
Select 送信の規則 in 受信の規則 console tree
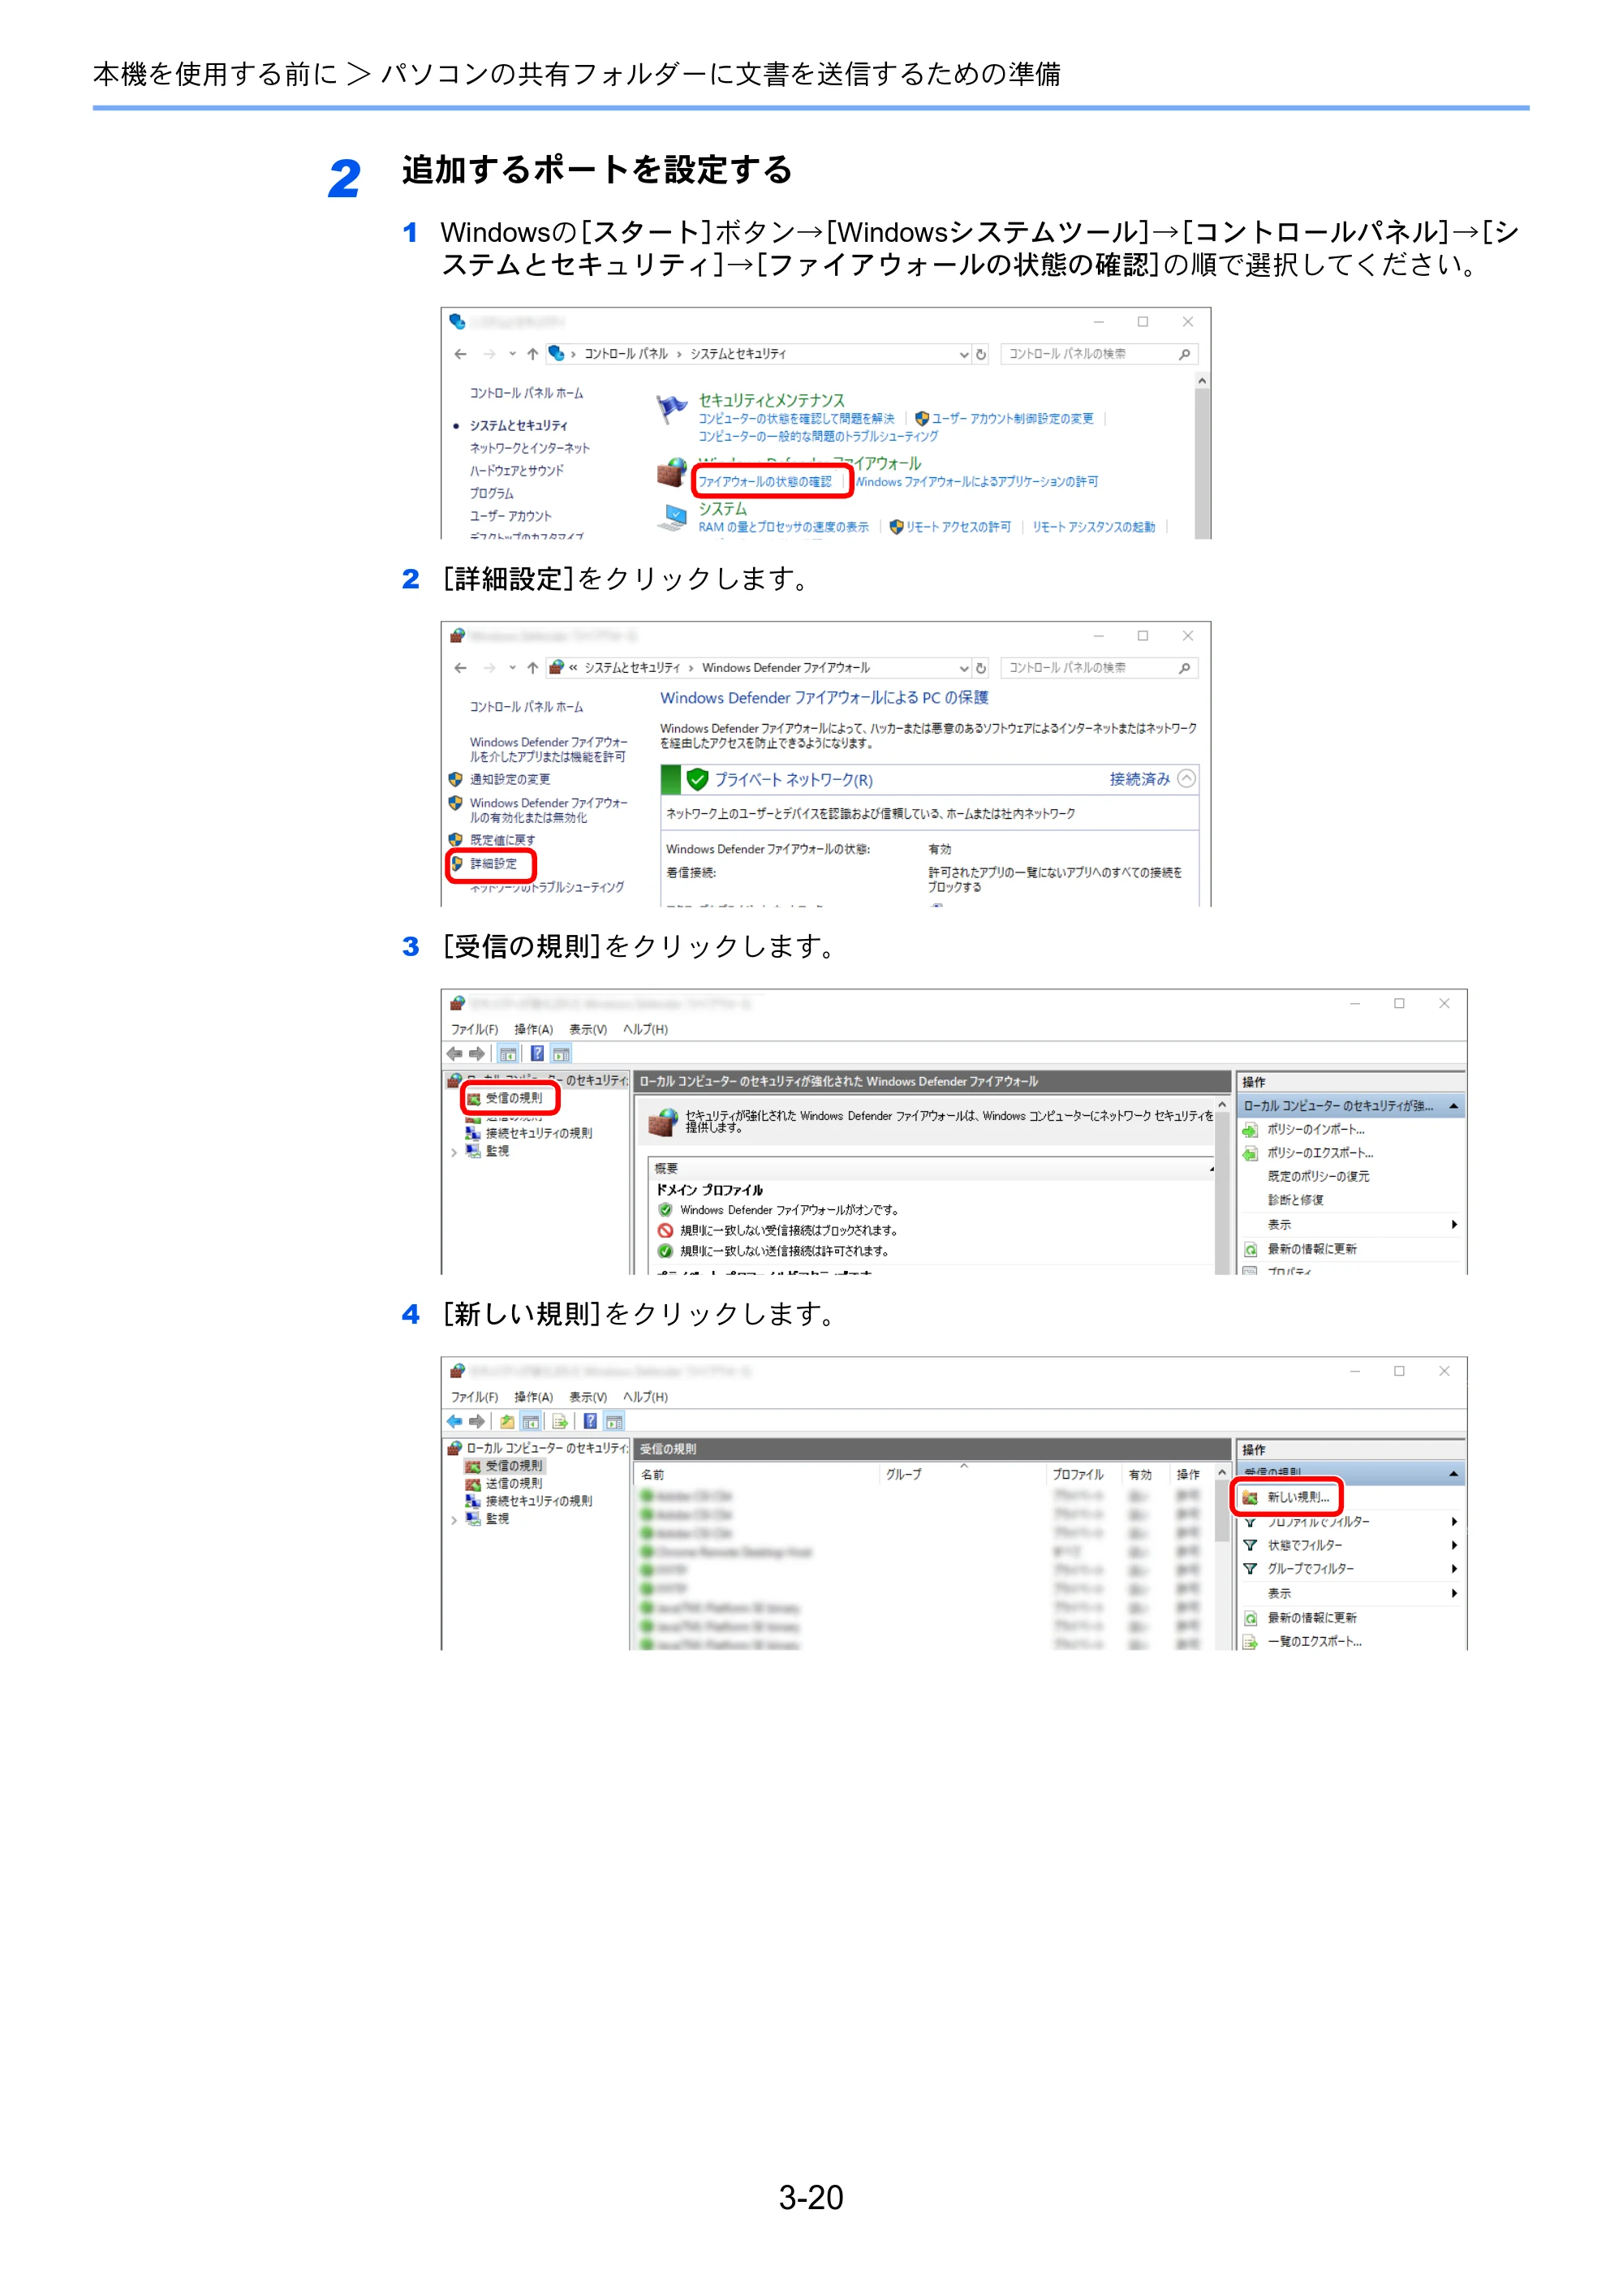tap(513, 1484)
